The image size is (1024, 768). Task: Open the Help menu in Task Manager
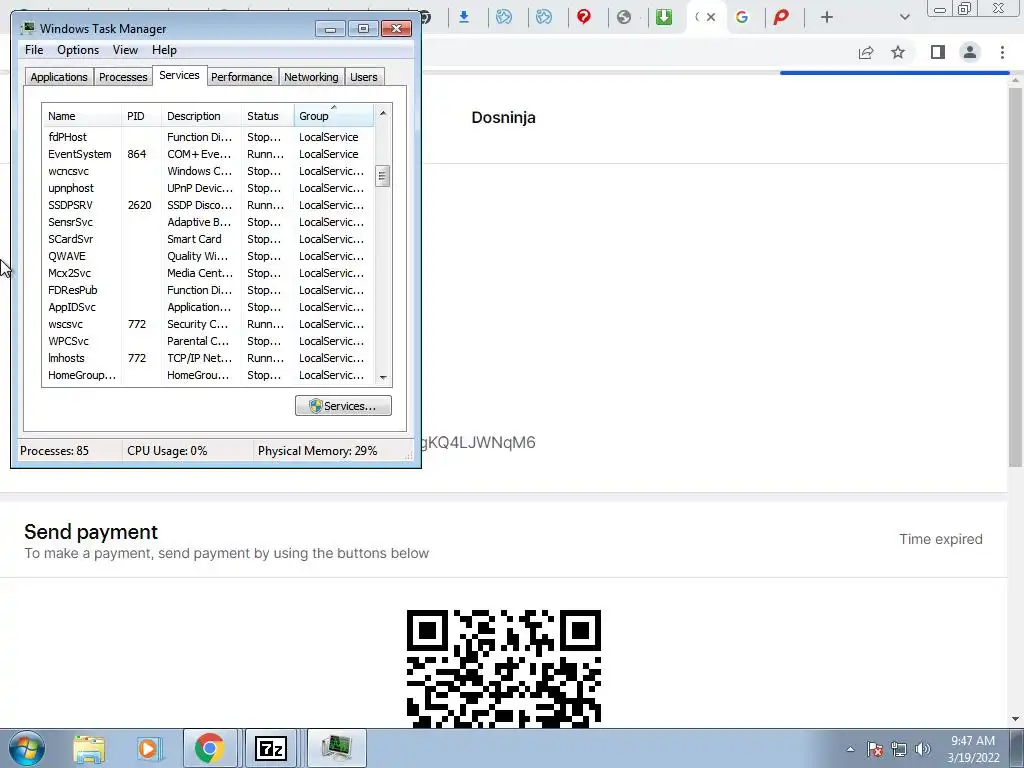[164, 50]
